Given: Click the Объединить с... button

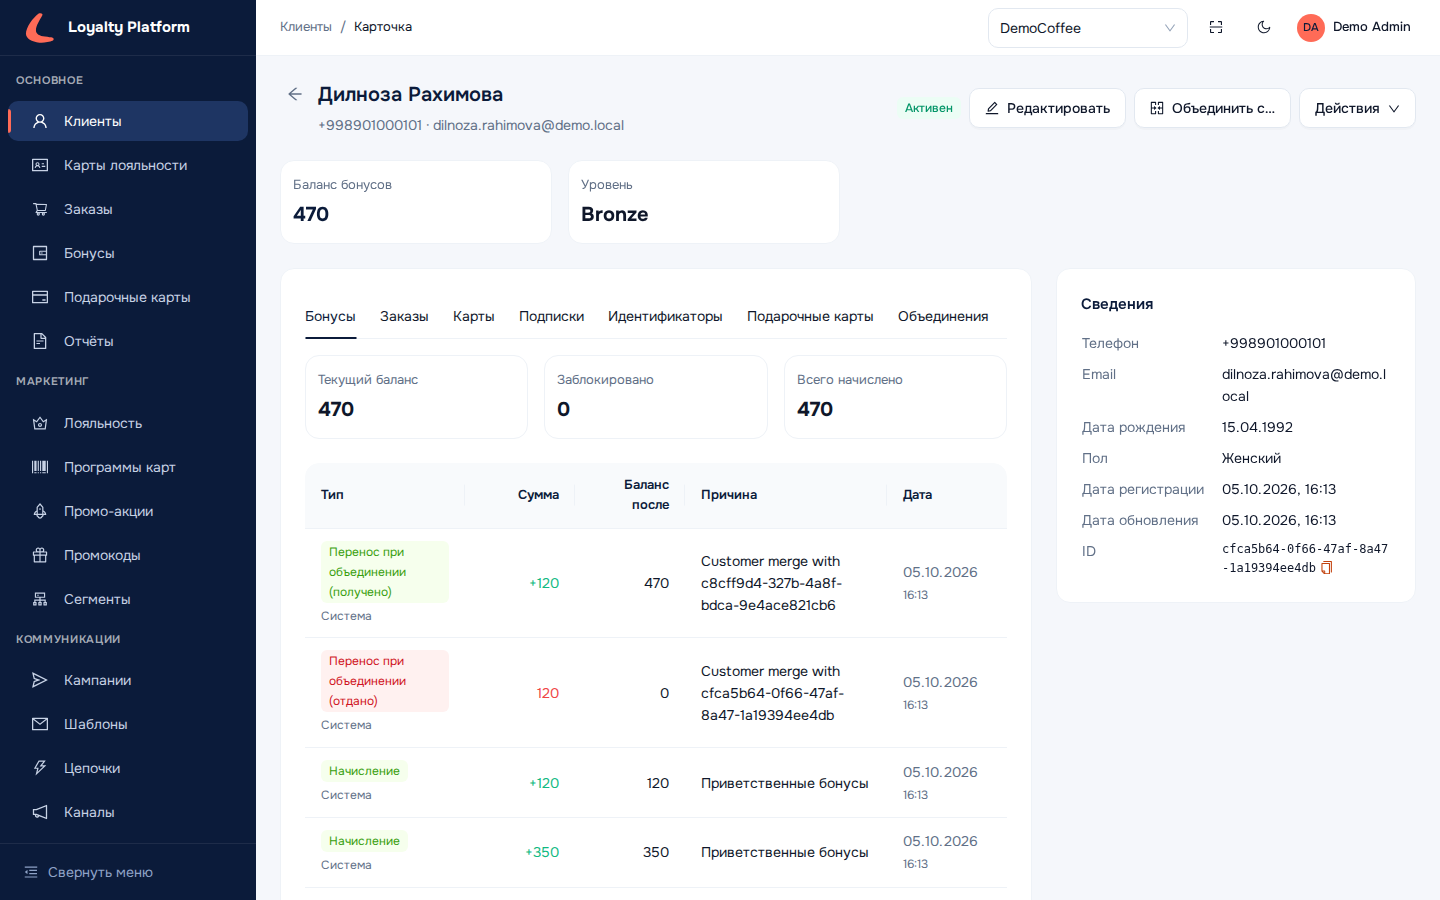Looking at the screenshot, I should (1212, 108).
